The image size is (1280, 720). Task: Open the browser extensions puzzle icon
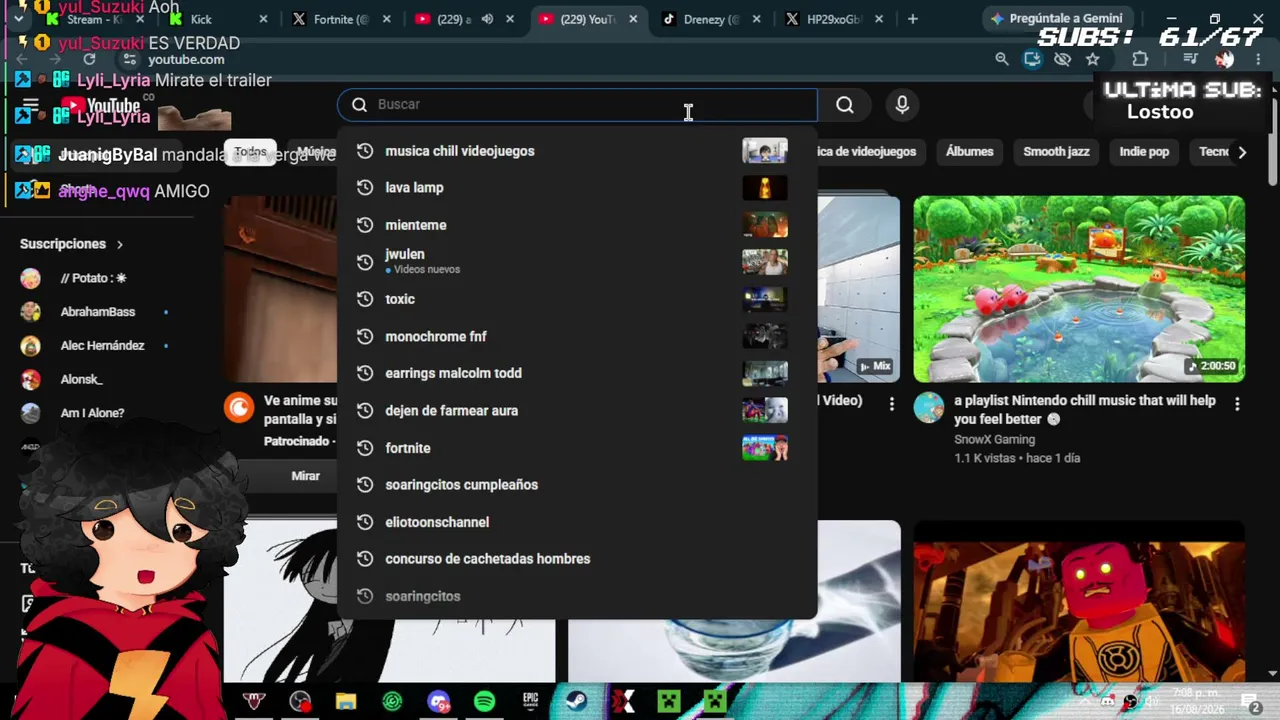1140,60
